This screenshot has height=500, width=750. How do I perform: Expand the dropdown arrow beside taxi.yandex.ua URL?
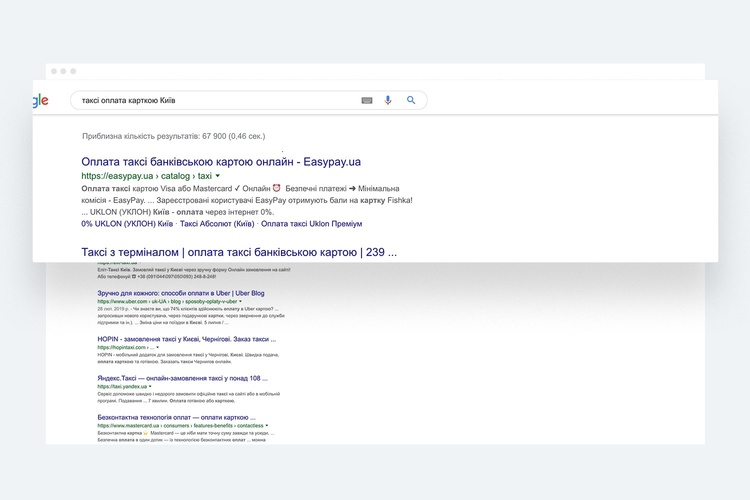150,387
